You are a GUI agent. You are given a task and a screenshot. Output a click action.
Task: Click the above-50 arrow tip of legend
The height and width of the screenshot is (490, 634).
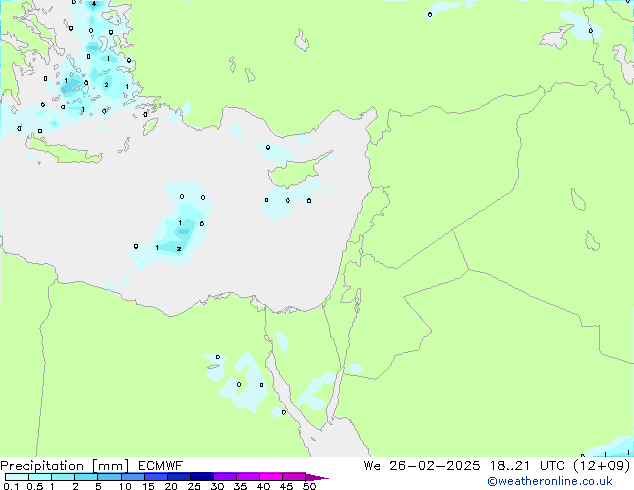click(x=317, y=477)
